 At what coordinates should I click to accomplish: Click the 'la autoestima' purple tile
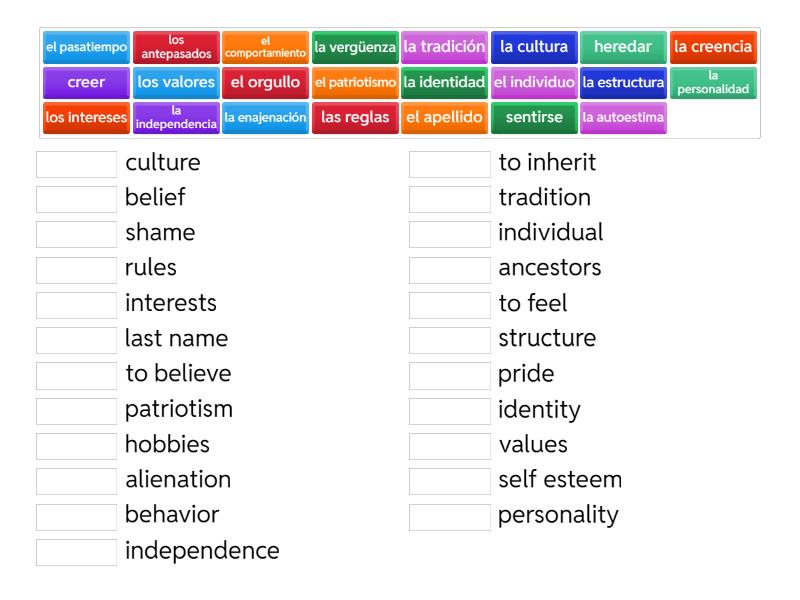point(623,117)
